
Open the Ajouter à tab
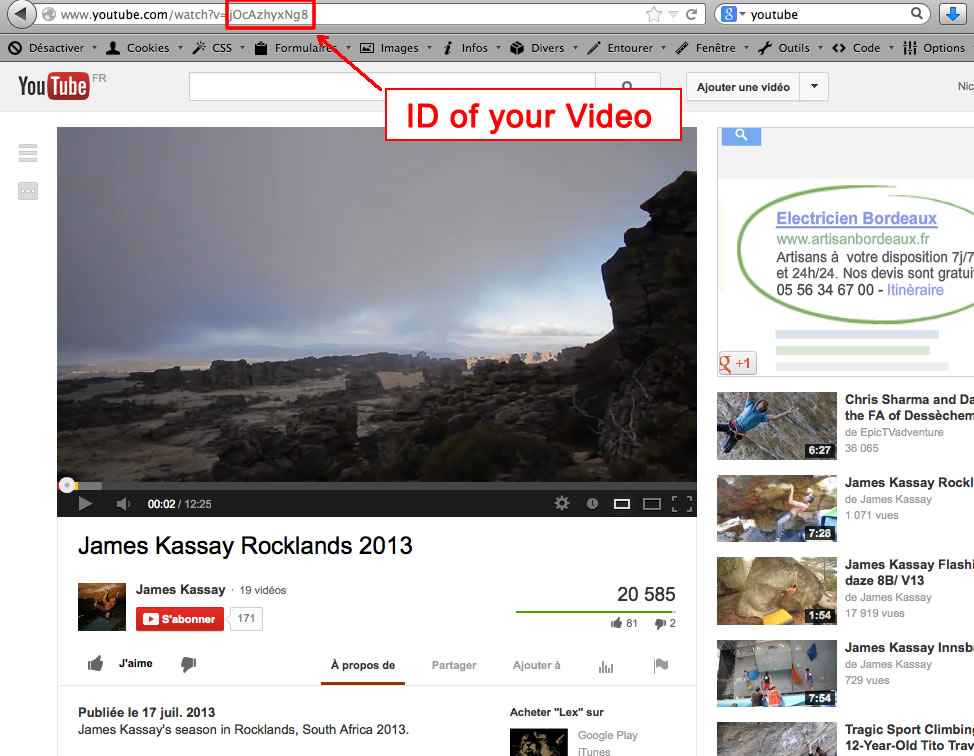coord(537,665)
